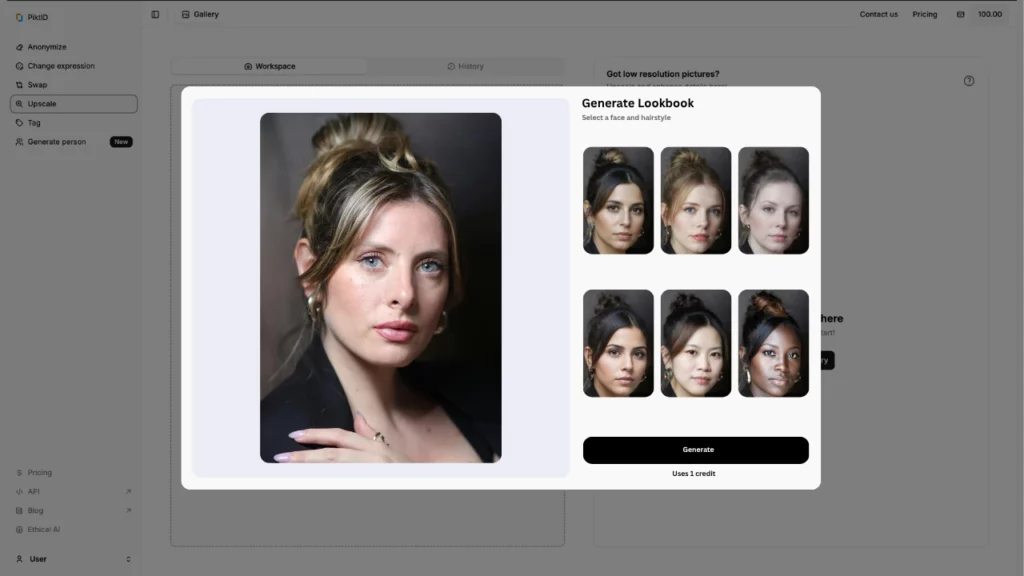Click the help question mark icon
1024x576 pixels.
[x=968, y=81]
